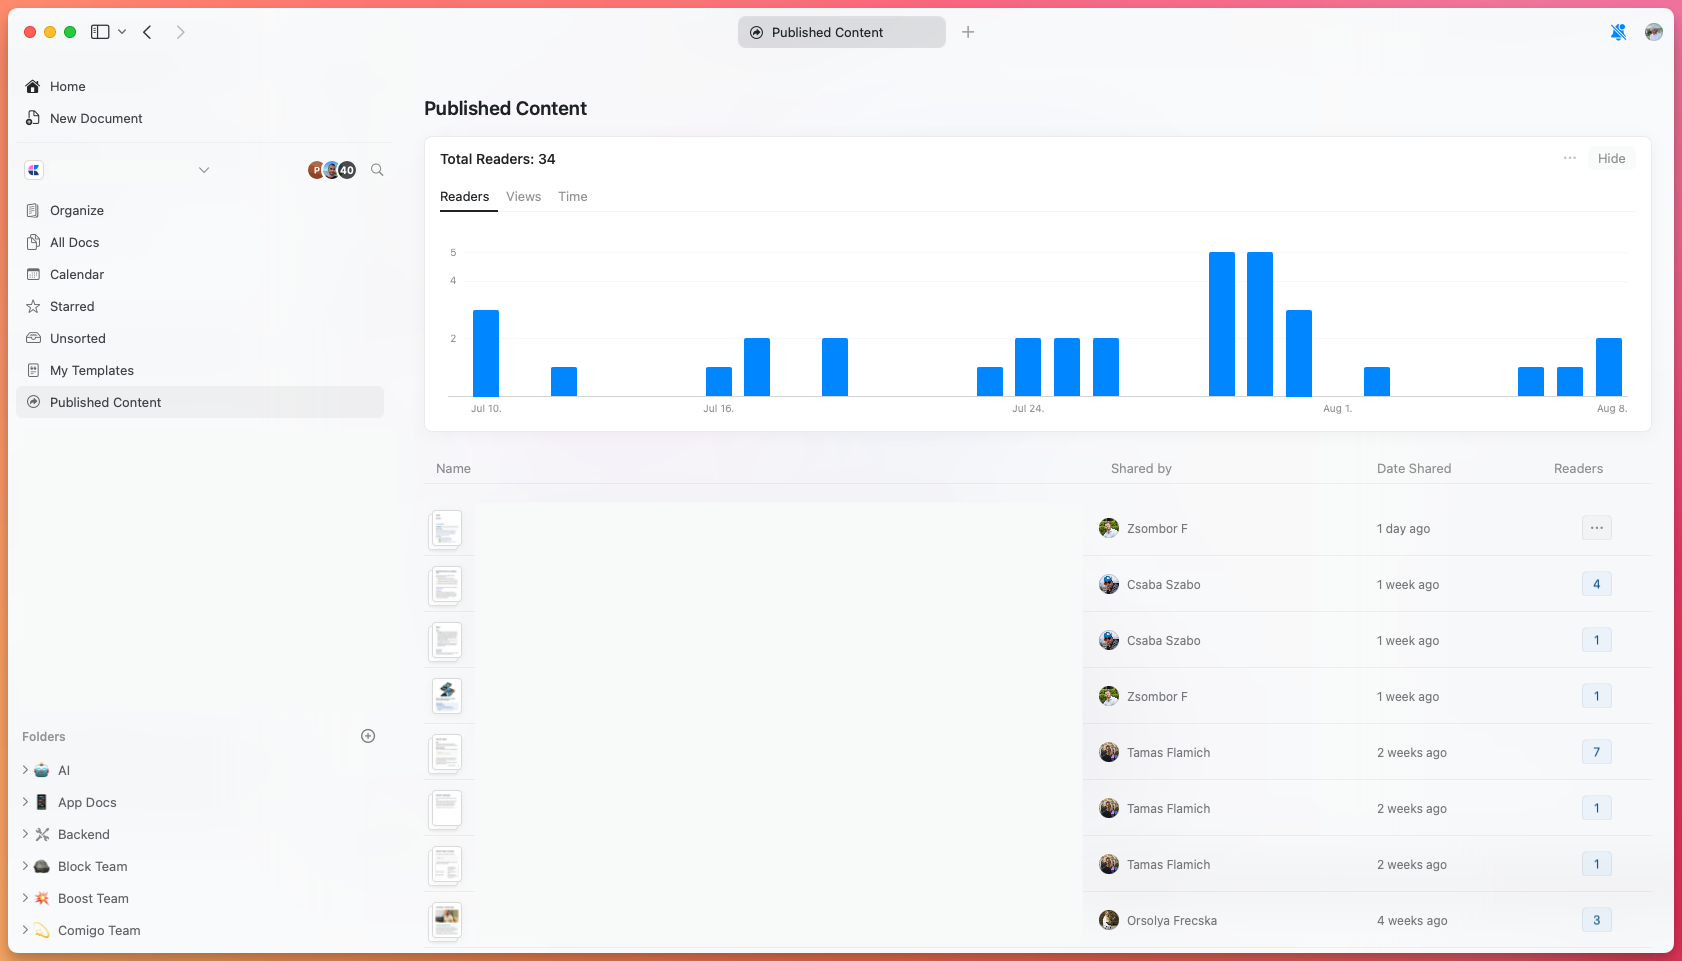
Task: Open All Docs
Action: [x=74, y=242]
